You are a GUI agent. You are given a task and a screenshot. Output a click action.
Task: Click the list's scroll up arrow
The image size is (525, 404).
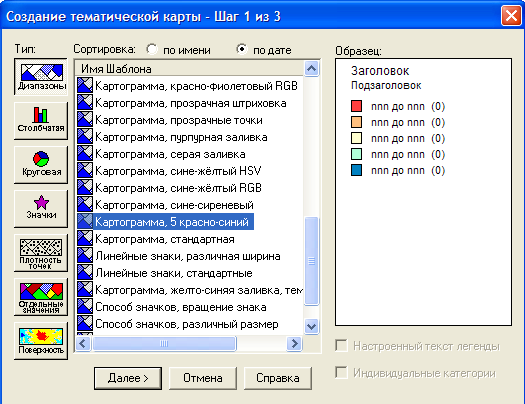click(x=311, y=69)
